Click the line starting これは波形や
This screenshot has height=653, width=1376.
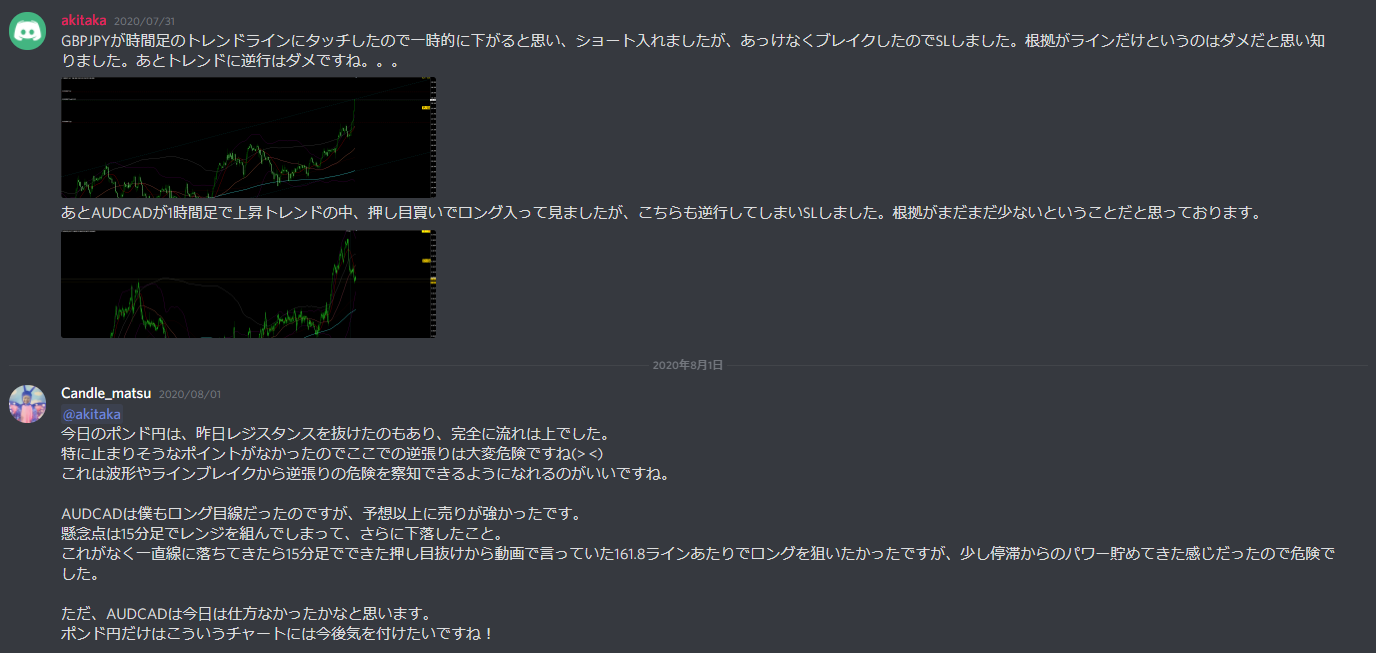tap(365, 474)
